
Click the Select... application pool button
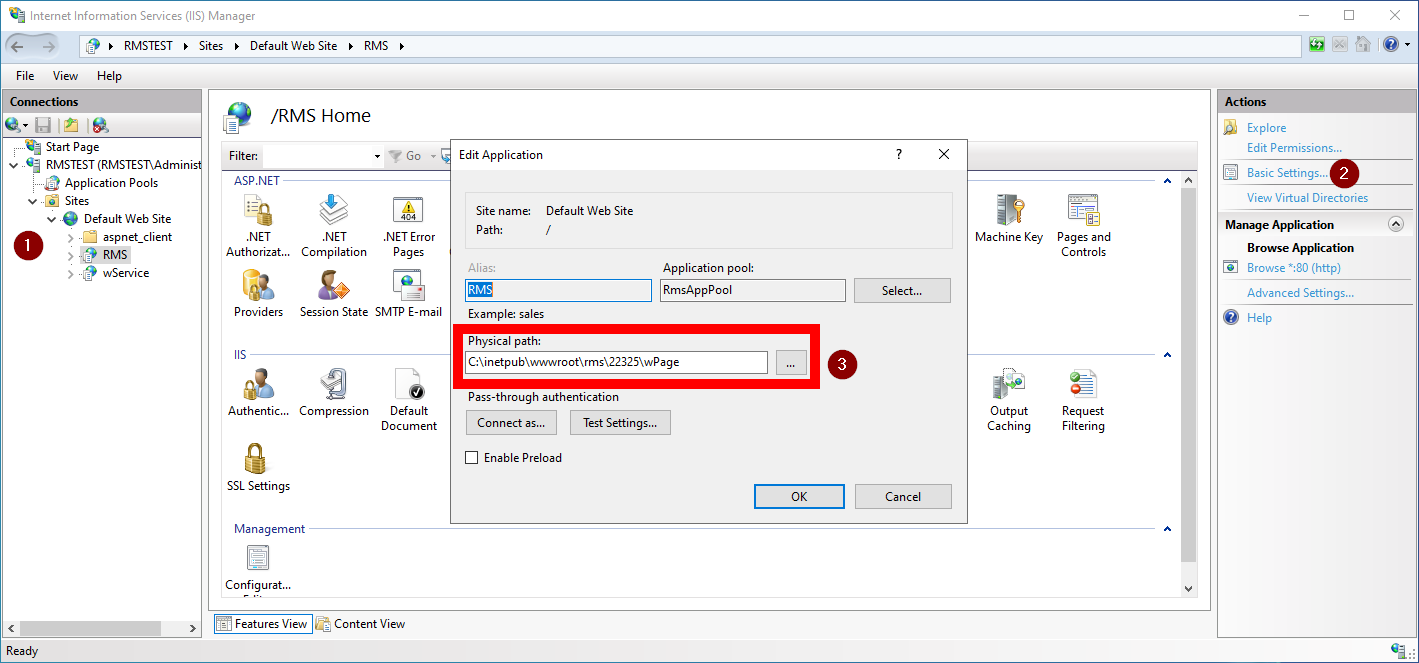coord(902,291)
